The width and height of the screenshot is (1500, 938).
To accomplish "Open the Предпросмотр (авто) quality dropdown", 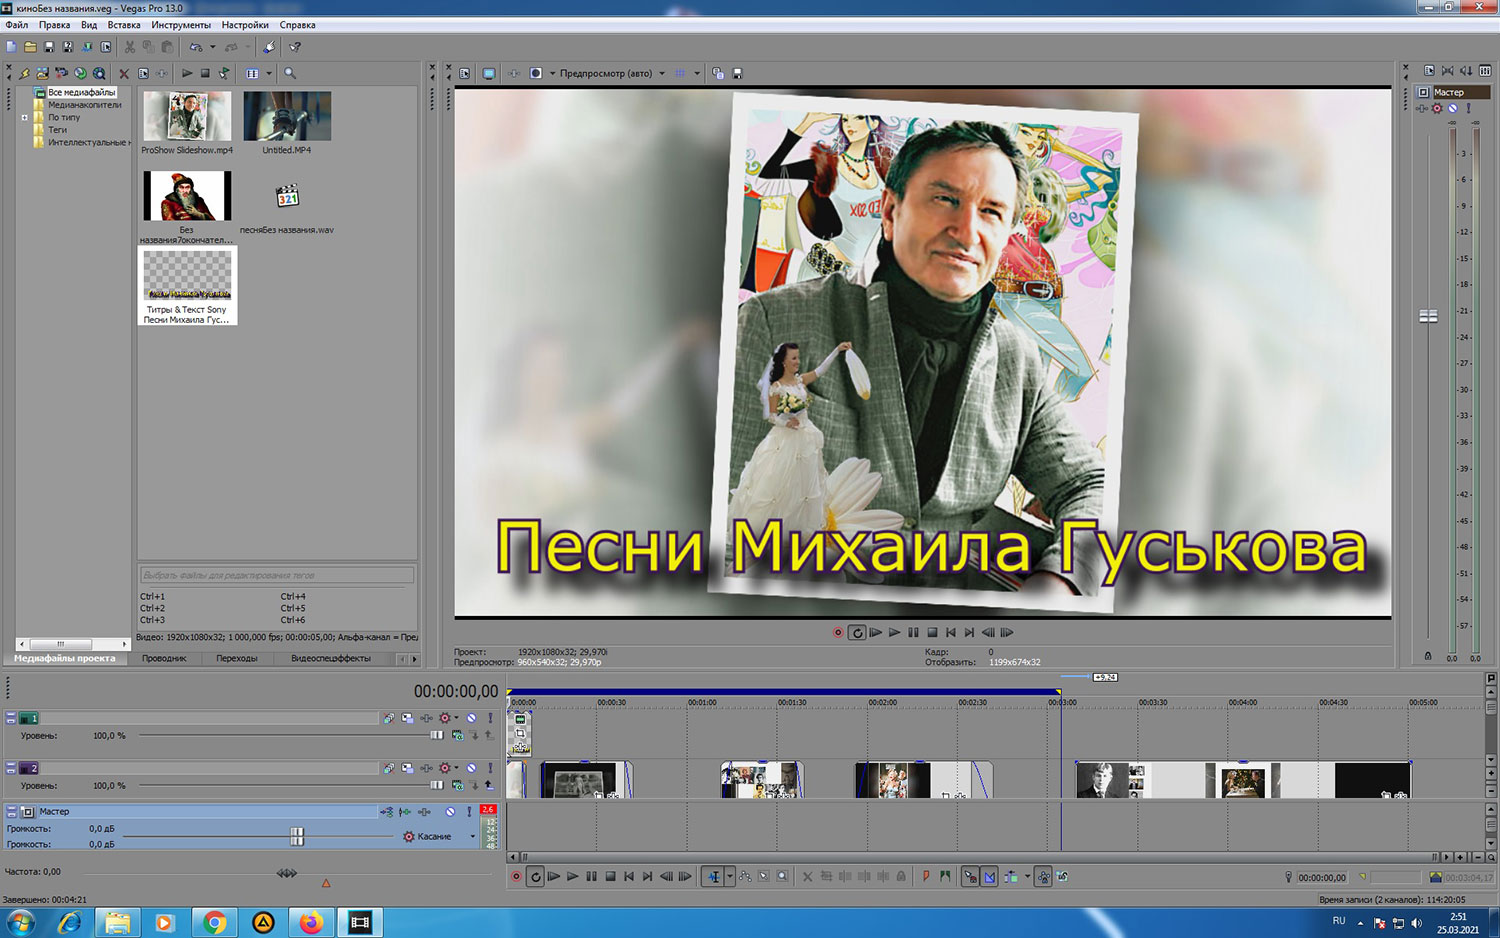I will (x=661, y=73).
